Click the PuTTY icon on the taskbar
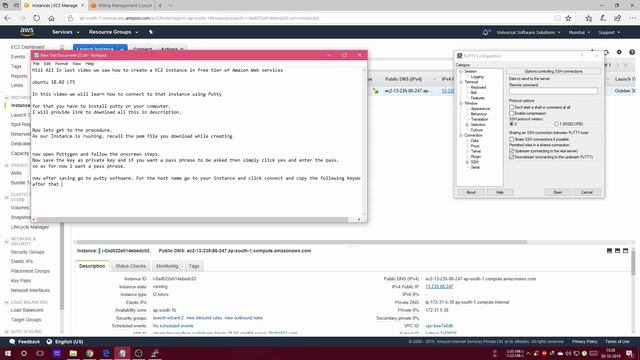Screen dimensions: 640x360 155,353
